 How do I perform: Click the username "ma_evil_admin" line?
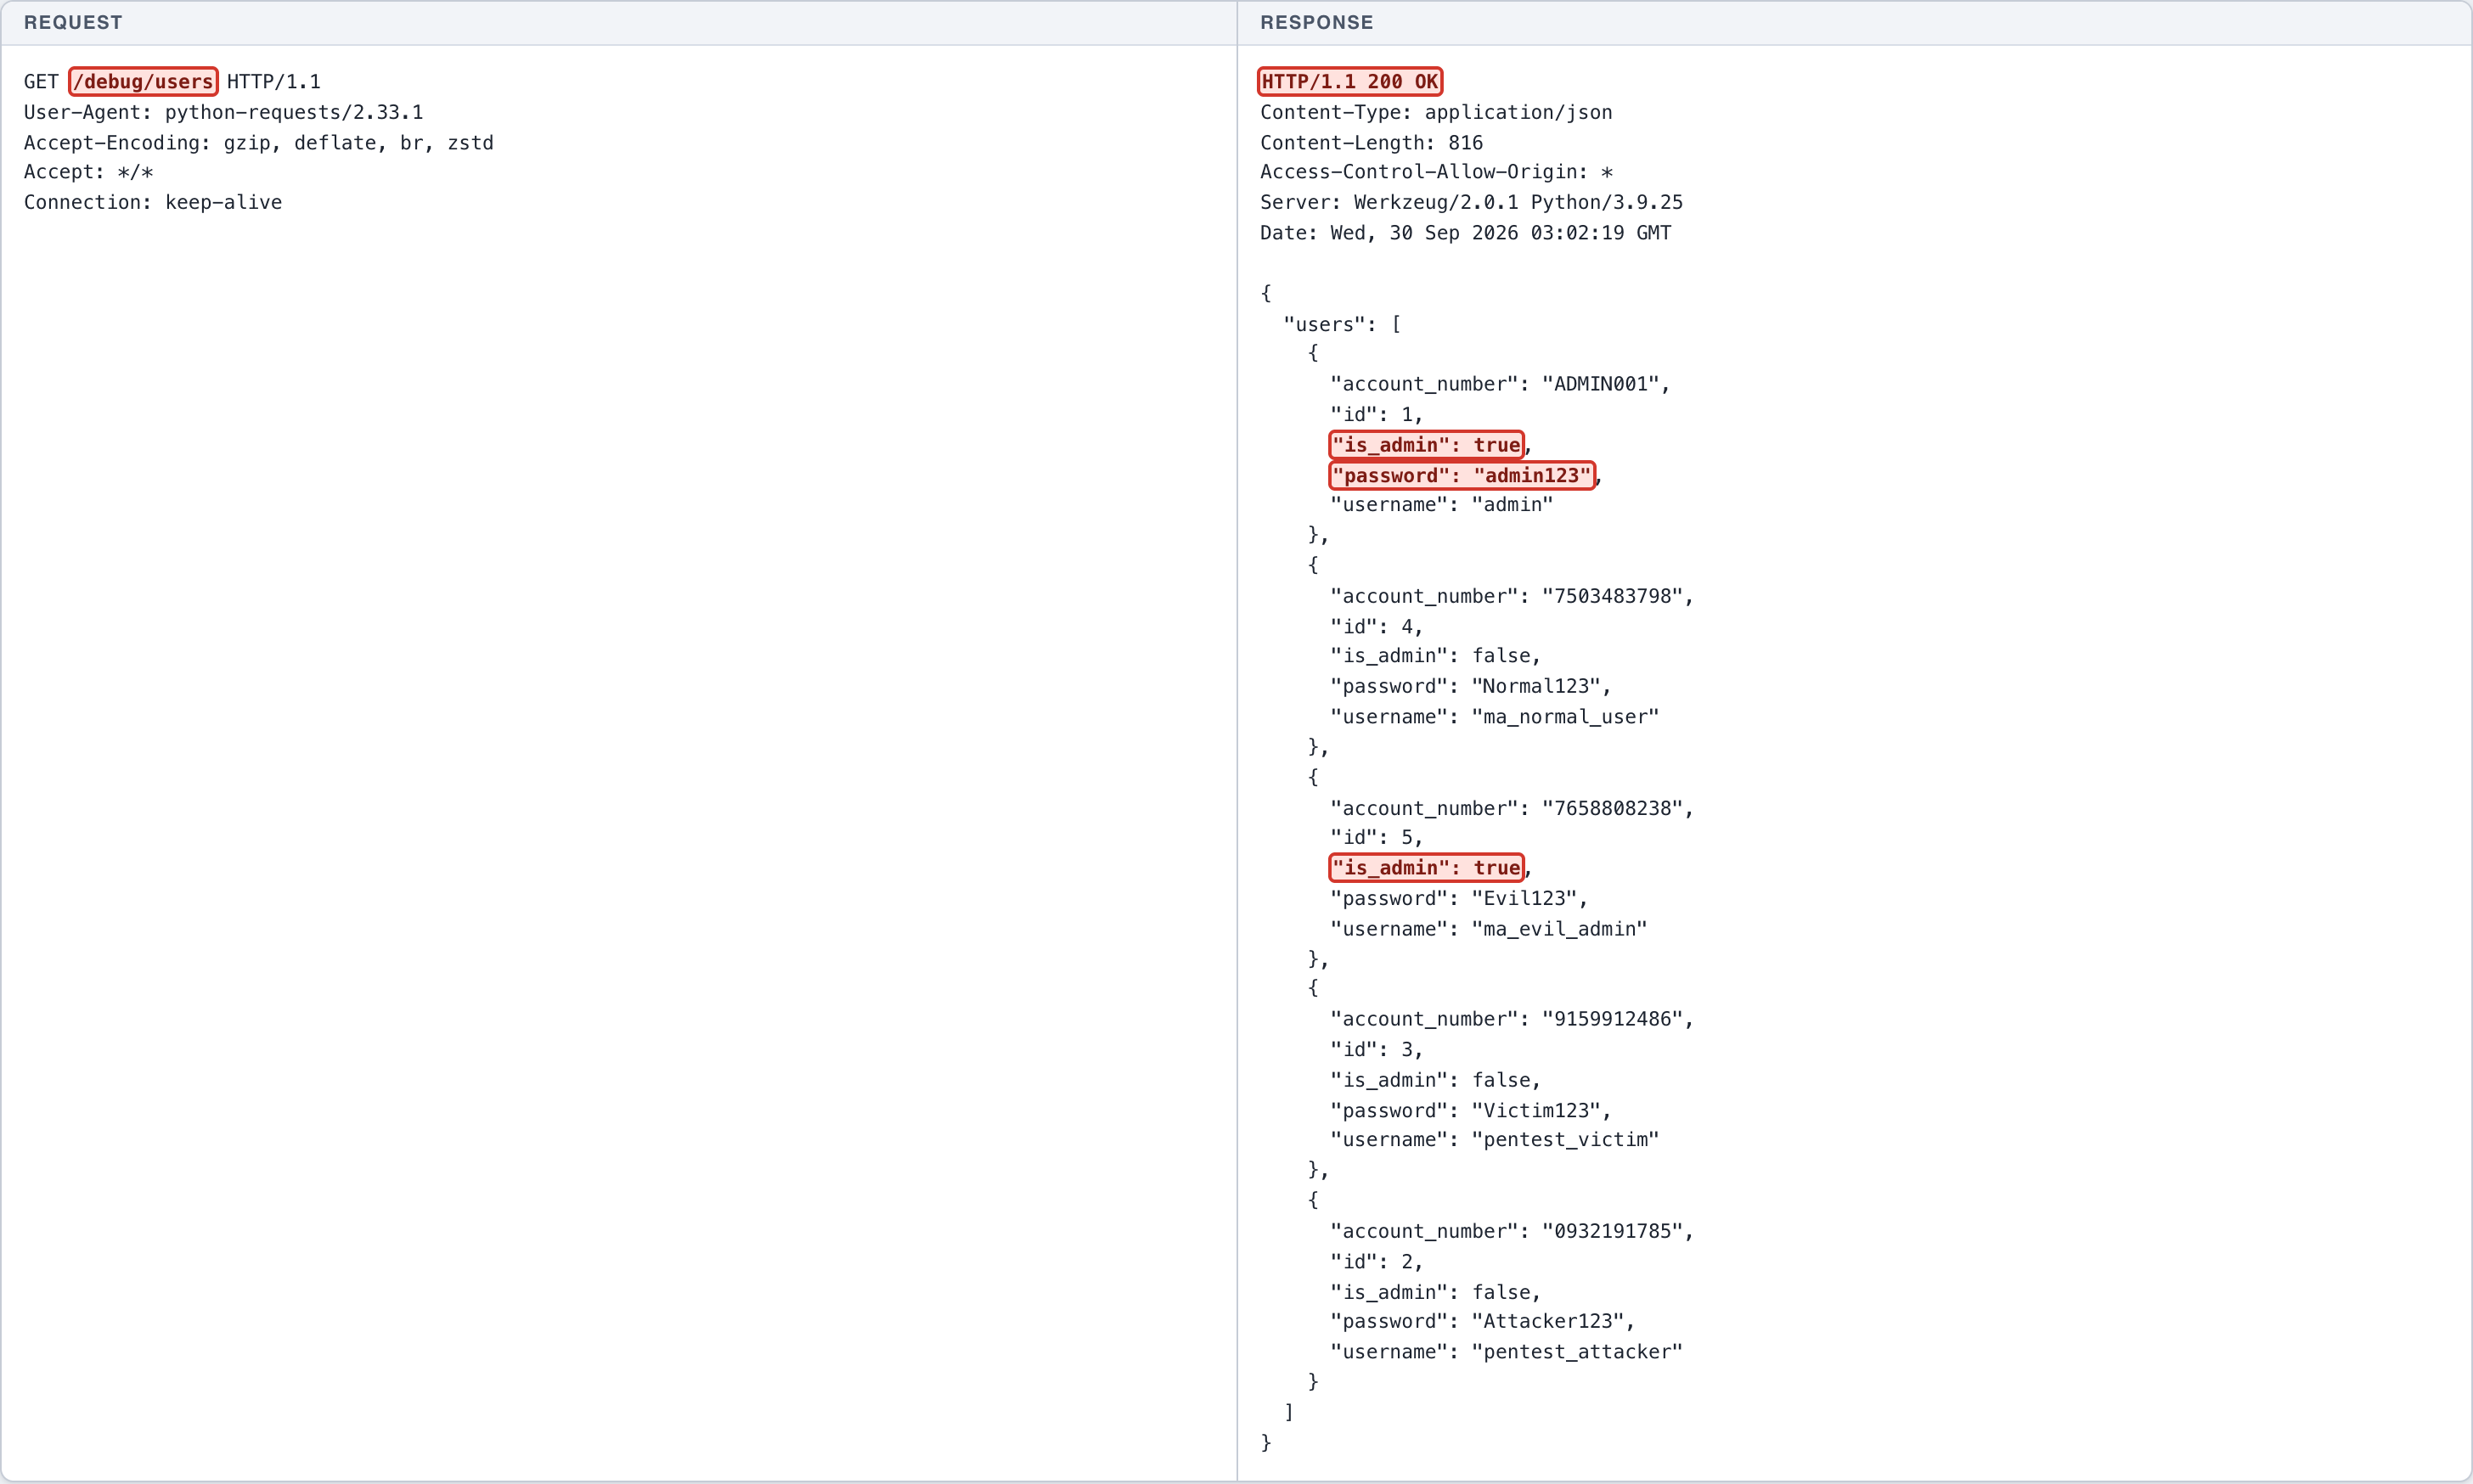[x=1488, y=929]
